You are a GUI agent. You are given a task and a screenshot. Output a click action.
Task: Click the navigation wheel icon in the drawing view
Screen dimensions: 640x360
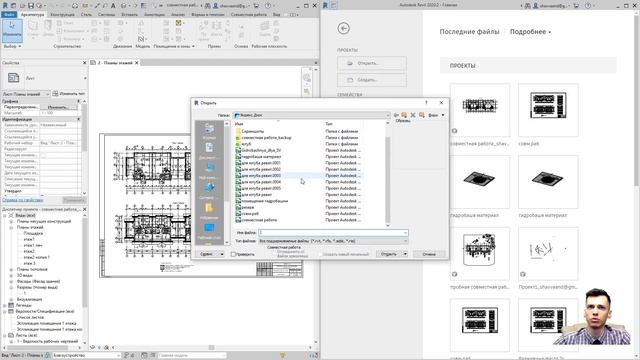coord(307,78)
